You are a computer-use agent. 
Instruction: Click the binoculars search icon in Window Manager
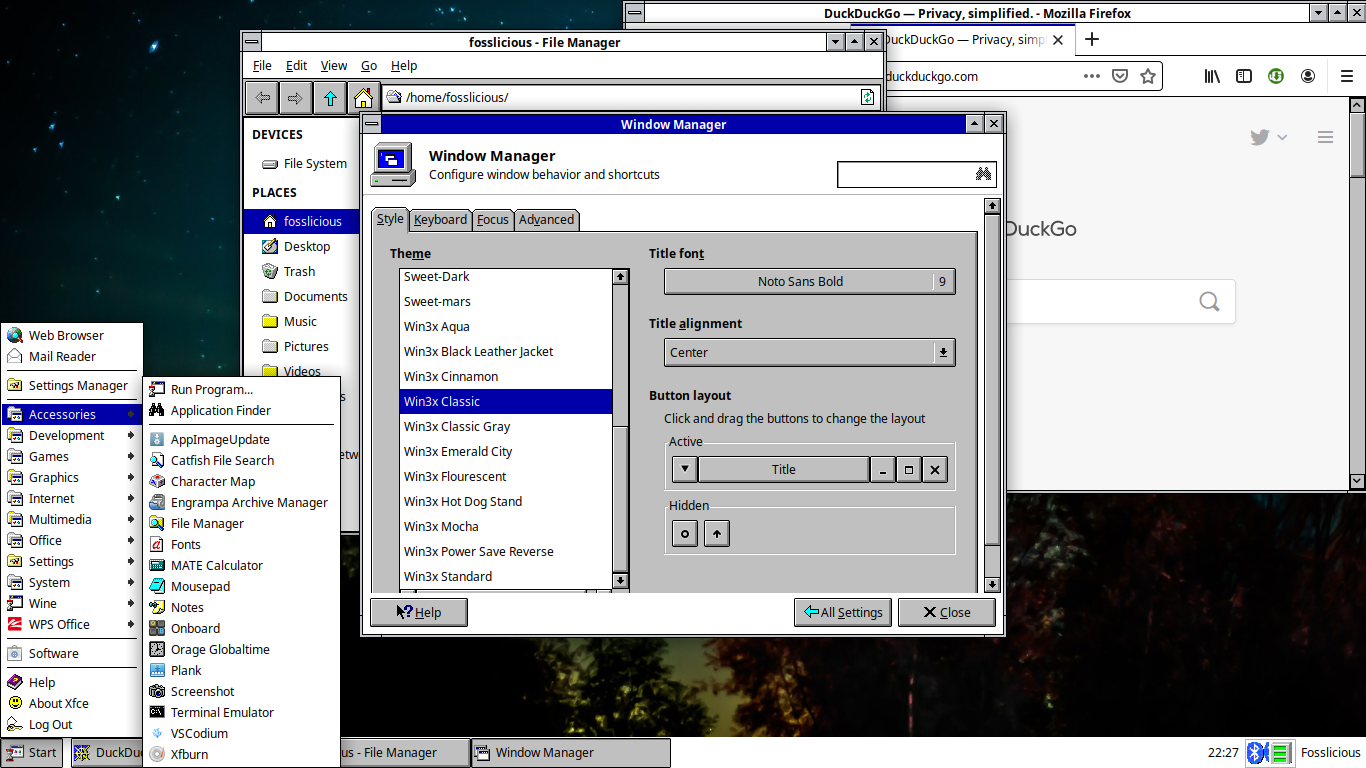982,174
